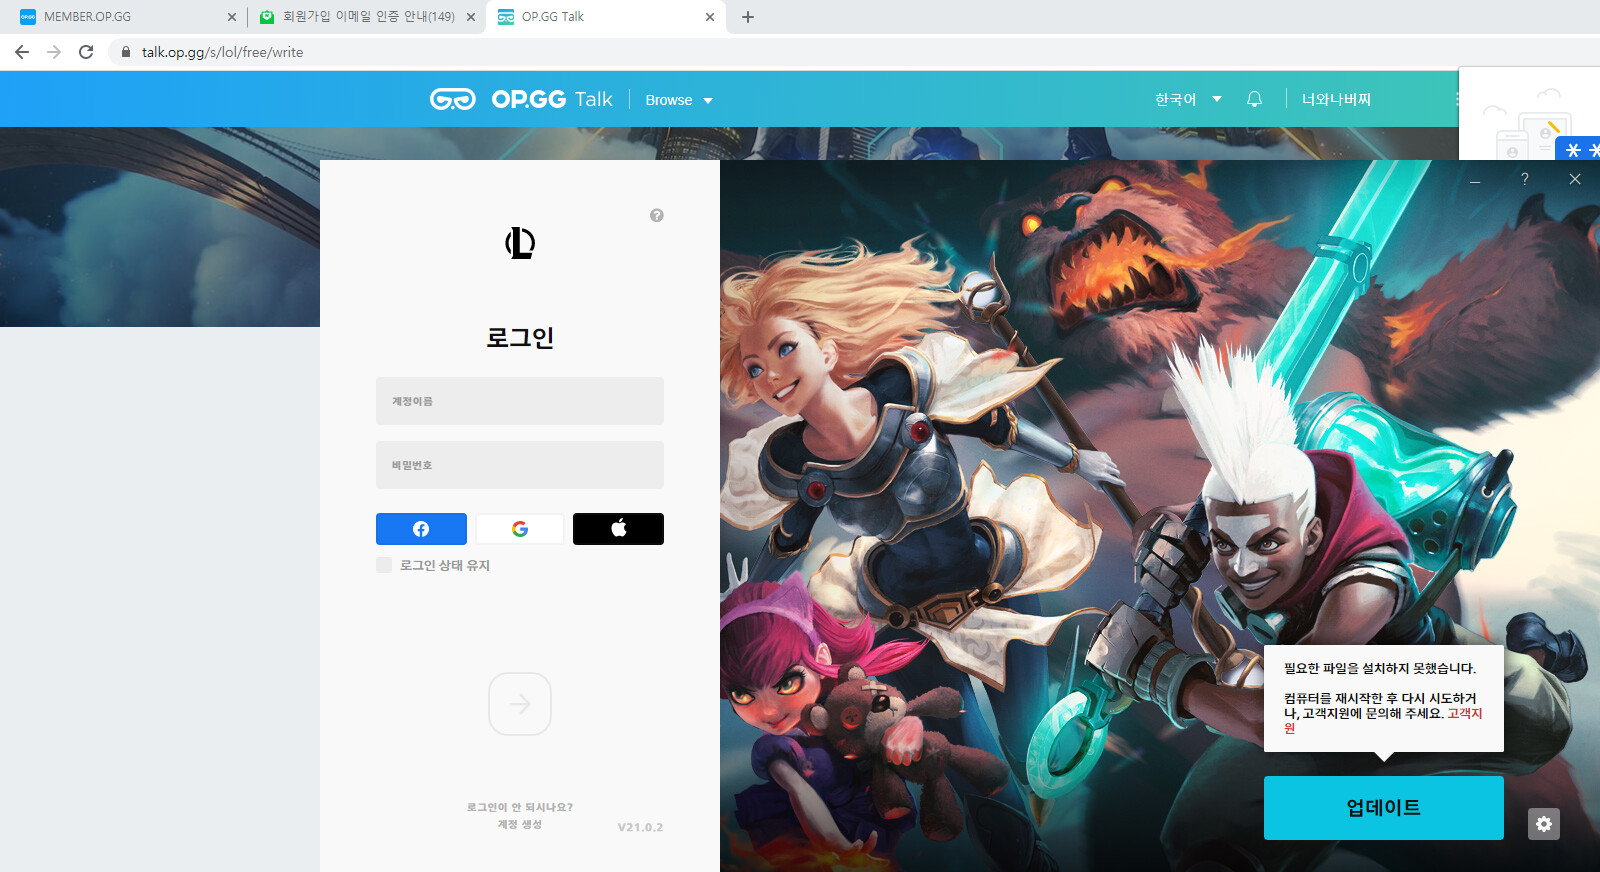Click the 계정이름 input field

point(519,401)
